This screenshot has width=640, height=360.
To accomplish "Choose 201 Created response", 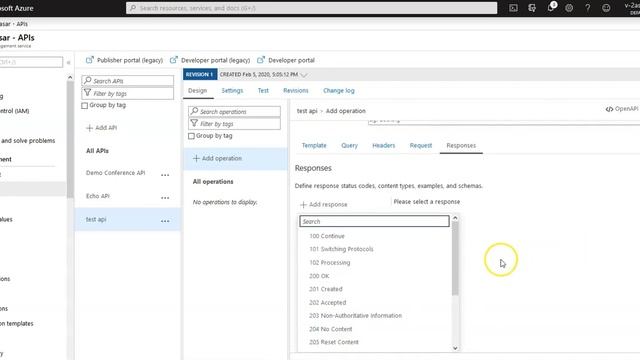I will click(x=325, y=289).
